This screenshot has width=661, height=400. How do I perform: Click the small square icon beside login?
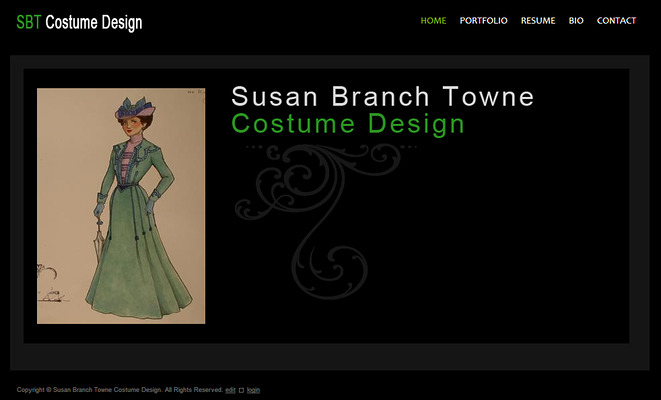pos(241,390)
